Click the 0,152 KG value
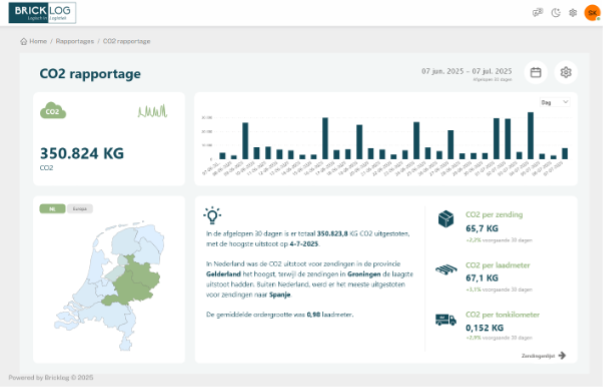The width and height of the screenshot is (604, 388). (485, 328)
